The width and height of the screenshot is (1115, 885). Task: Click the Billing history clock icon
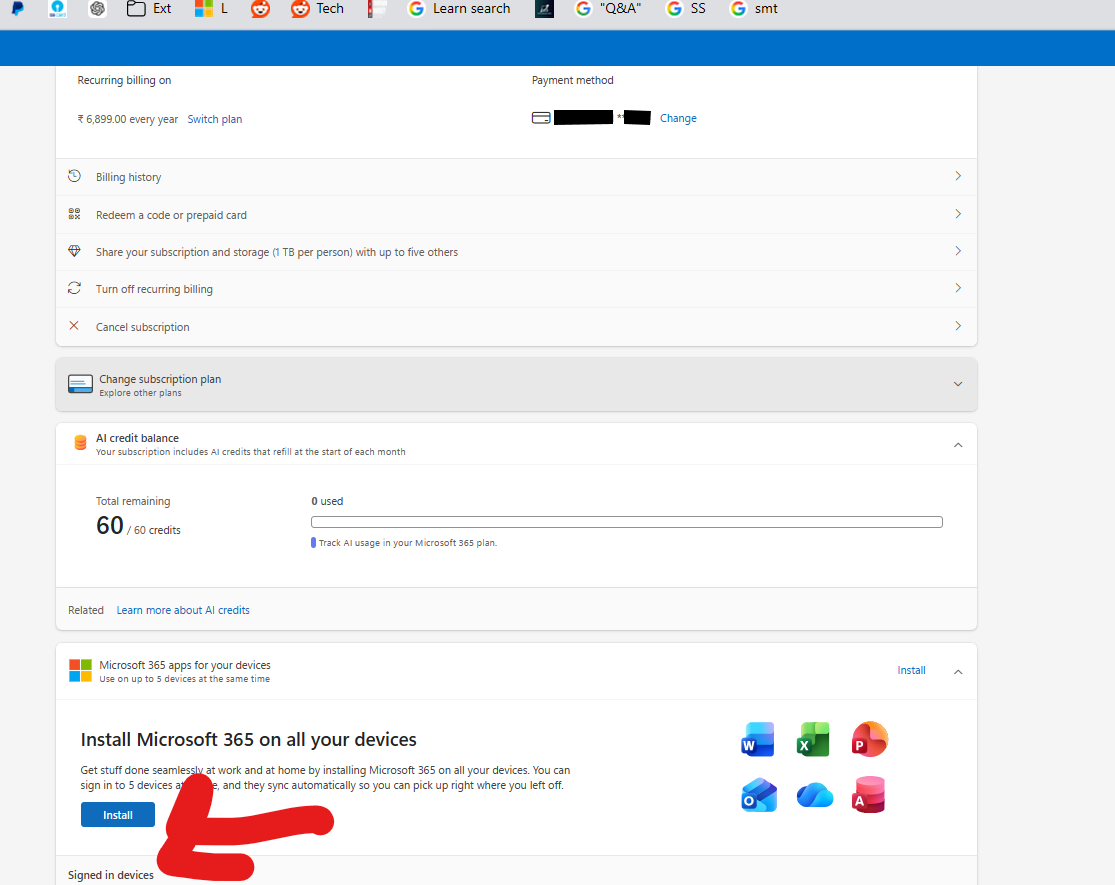(x=74, y=176)
